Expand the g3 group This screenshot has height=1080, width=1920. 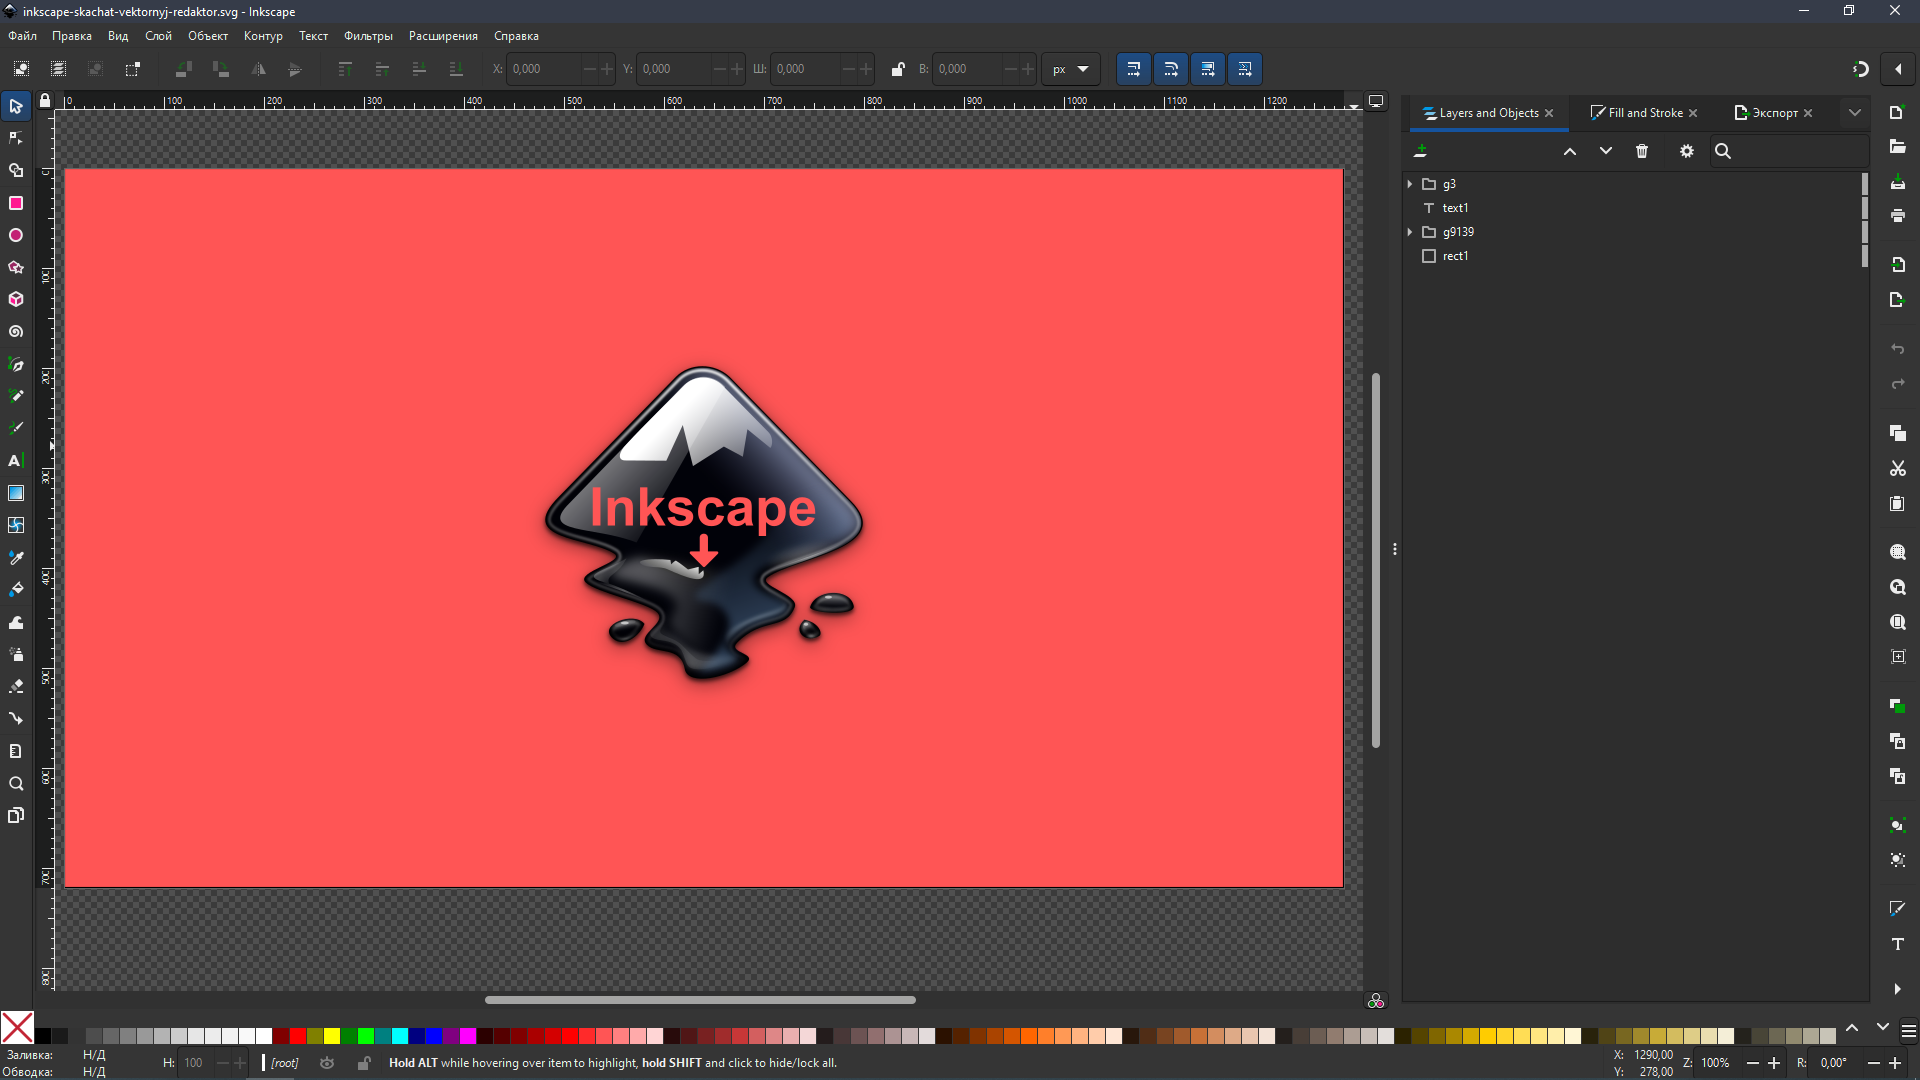(x=1410, y=184)
